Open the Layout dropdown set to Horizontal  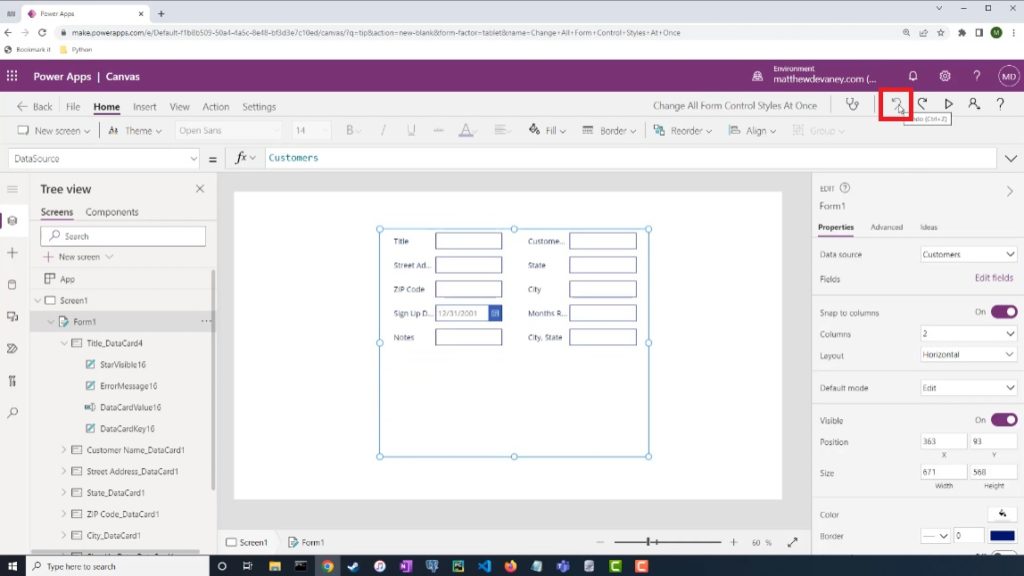966,355
